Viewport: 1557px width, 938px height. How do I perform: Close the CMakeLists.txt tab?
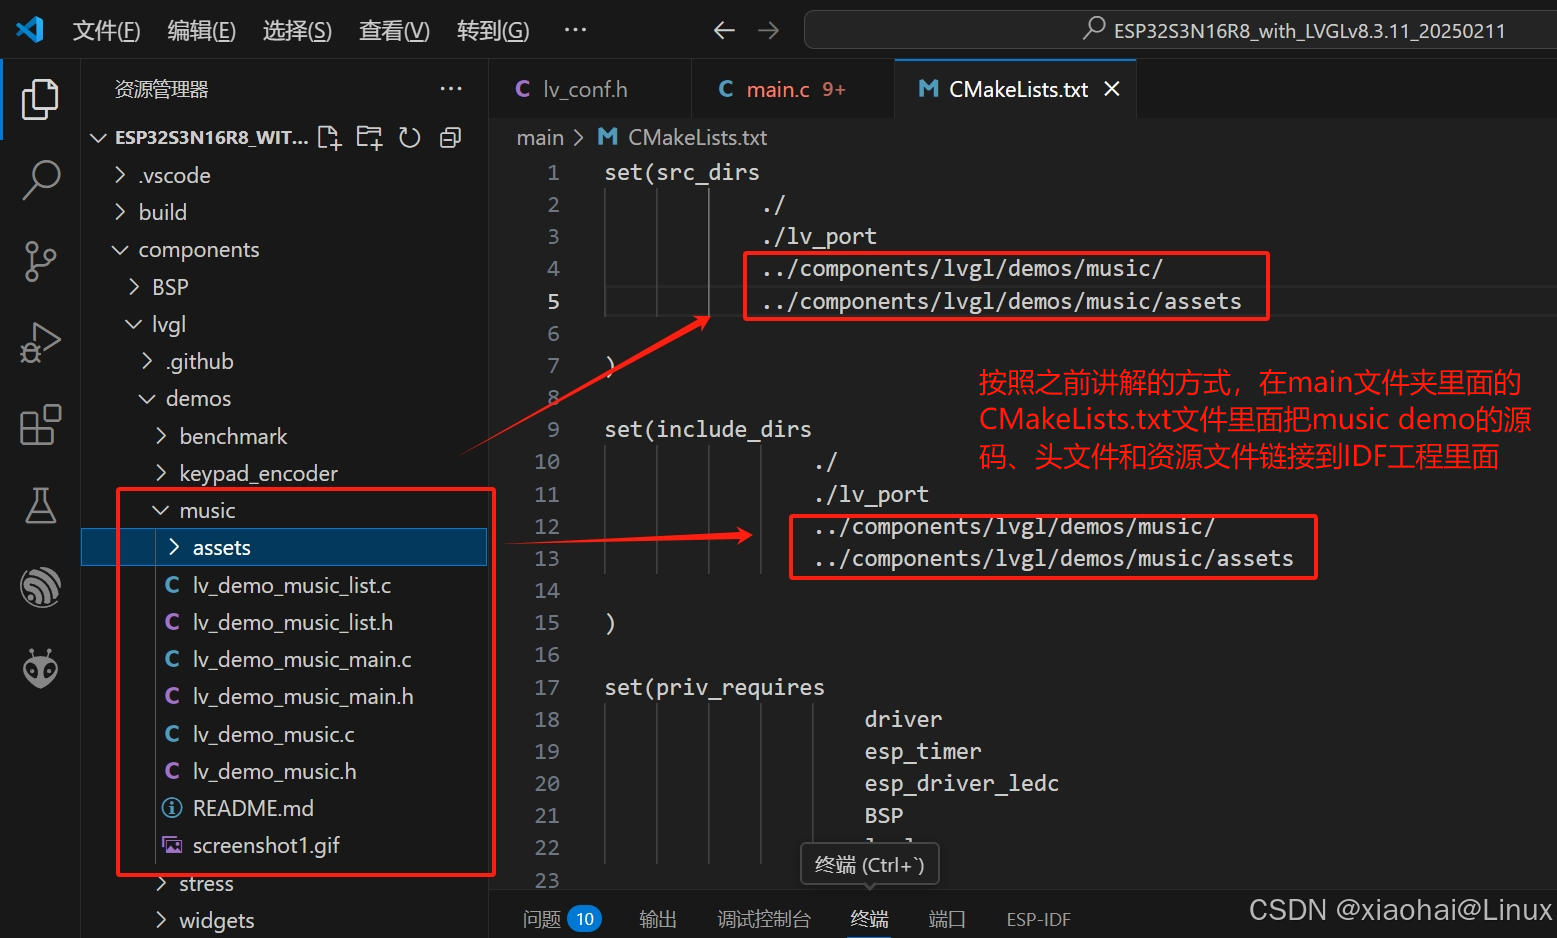point(1112,89)
